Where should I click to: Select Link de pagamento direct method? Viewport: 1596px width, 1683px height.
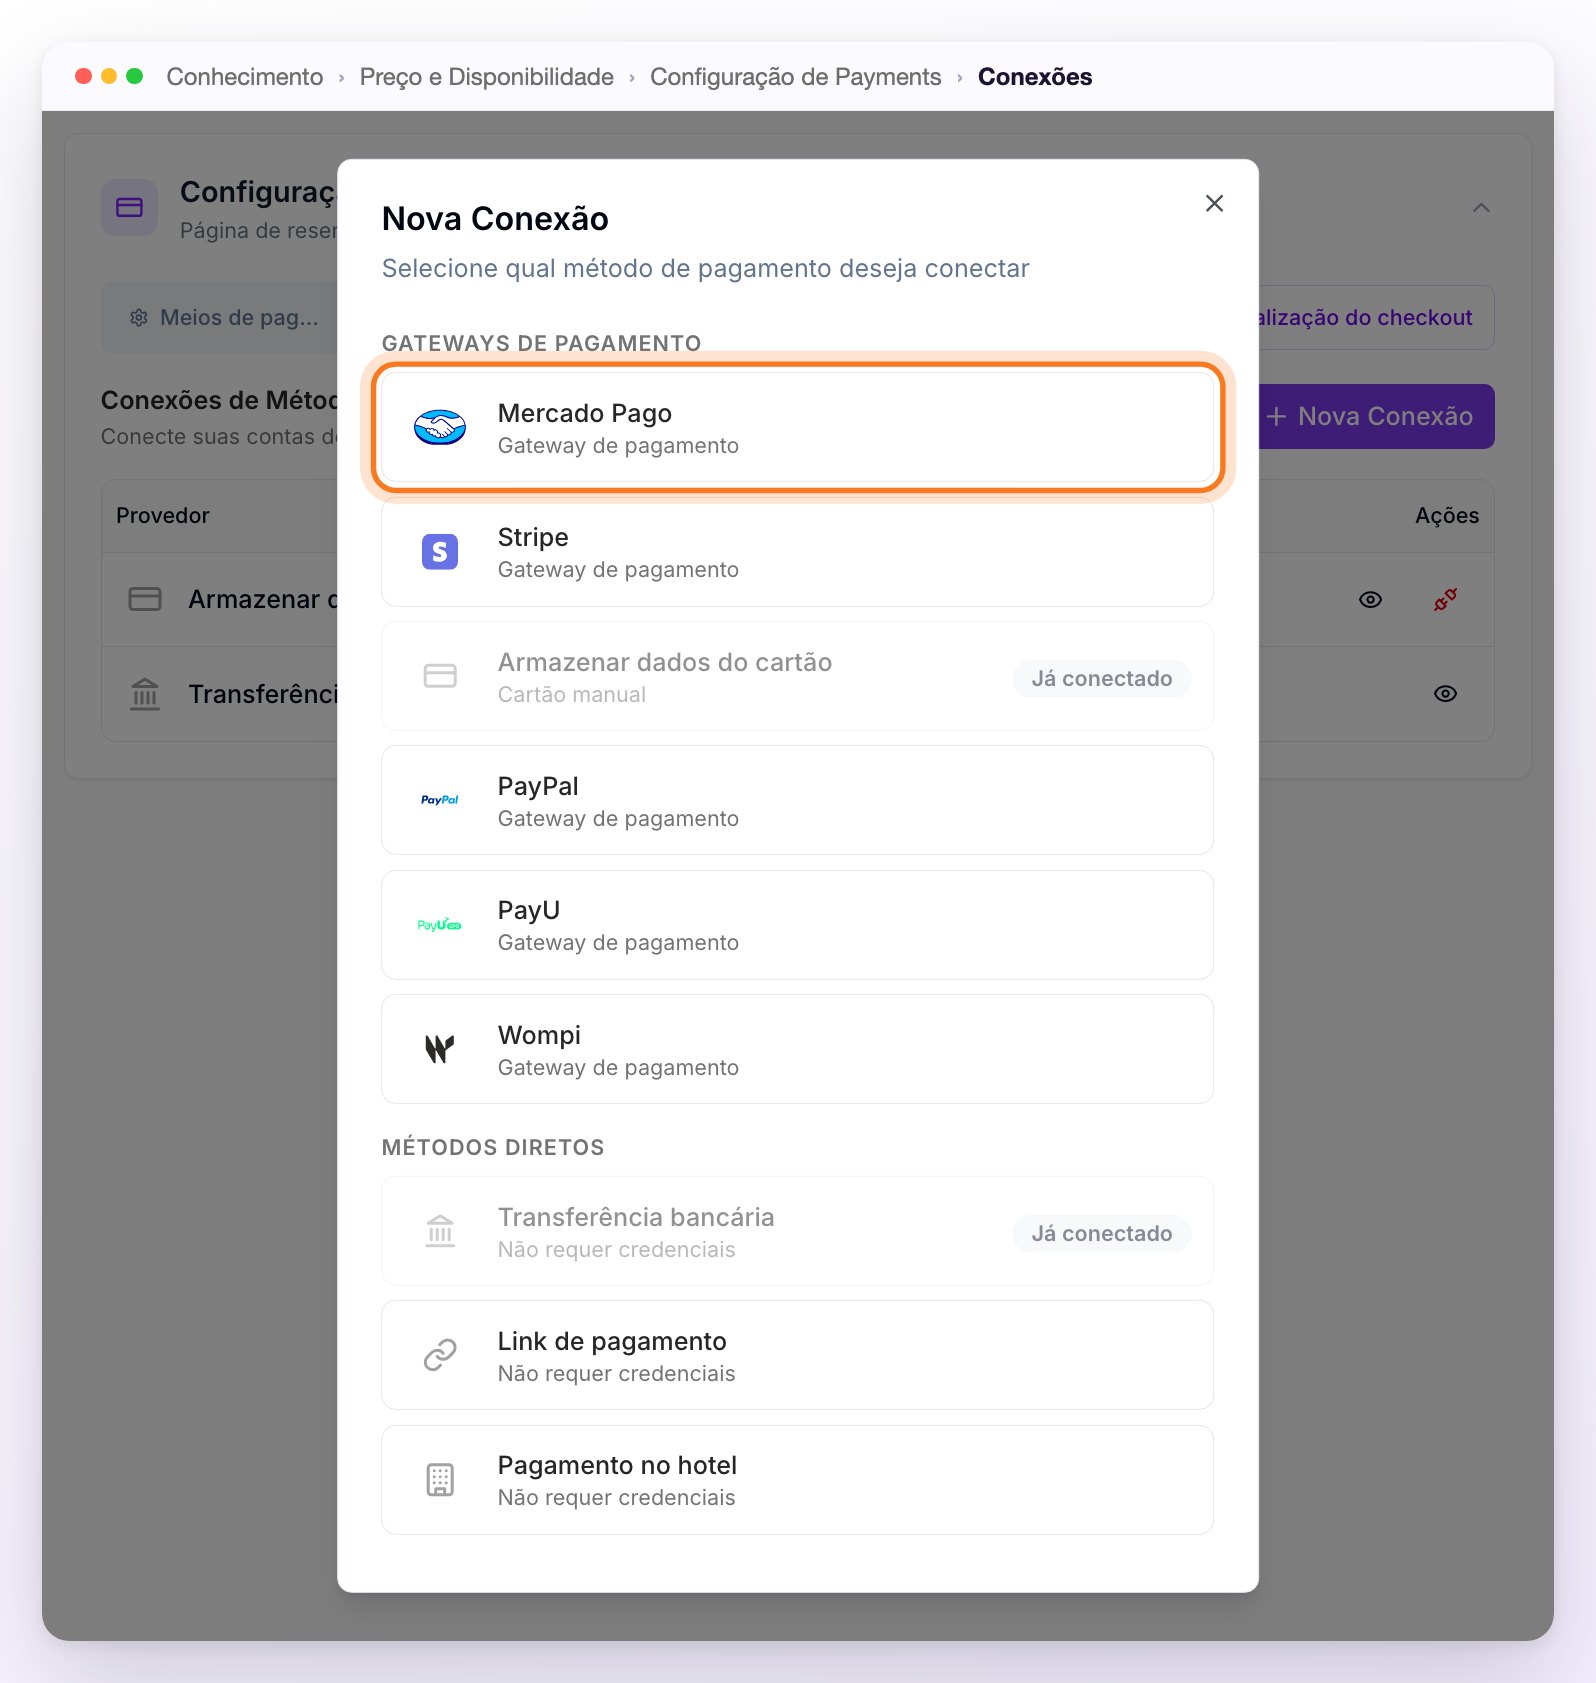coord(798,1355)
